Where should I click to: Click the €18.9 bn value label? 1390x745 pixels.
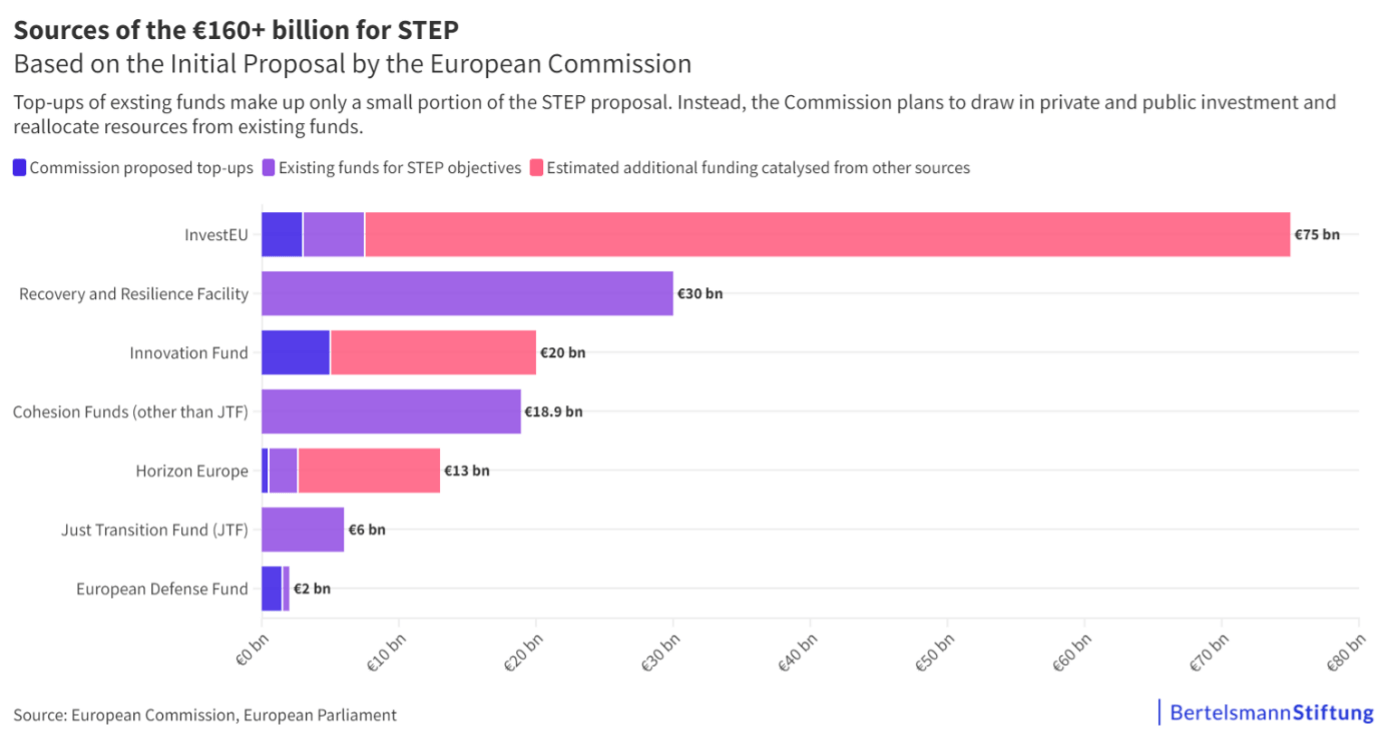click(553, 412)
